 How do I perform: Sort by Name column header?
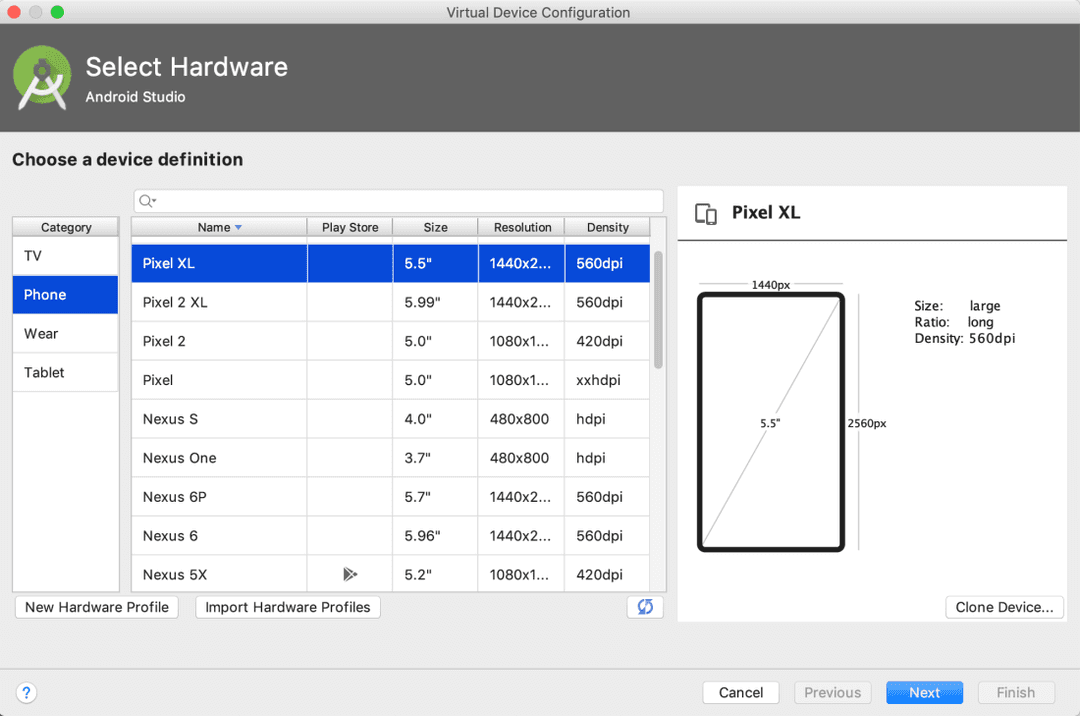(219, 227)
